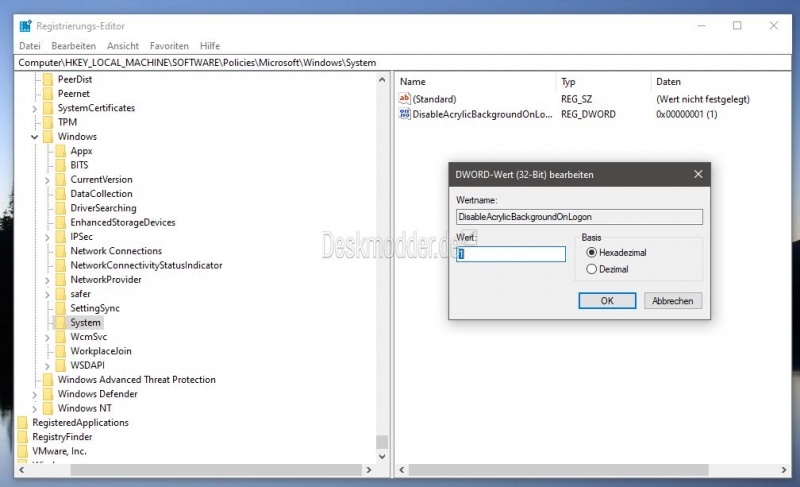Expand the Windows Defender key
Viewport: 800px width, 487px height.
(34, 394)
